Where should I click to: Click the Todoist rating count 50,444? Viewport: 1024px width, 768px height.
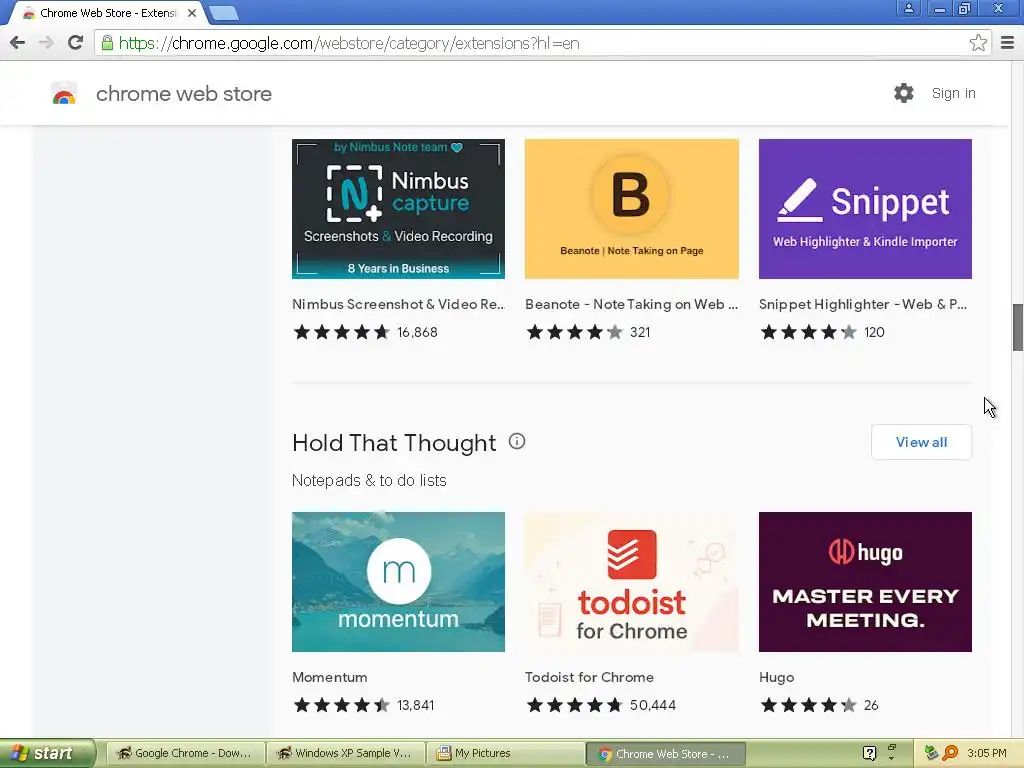pos(653,705)
